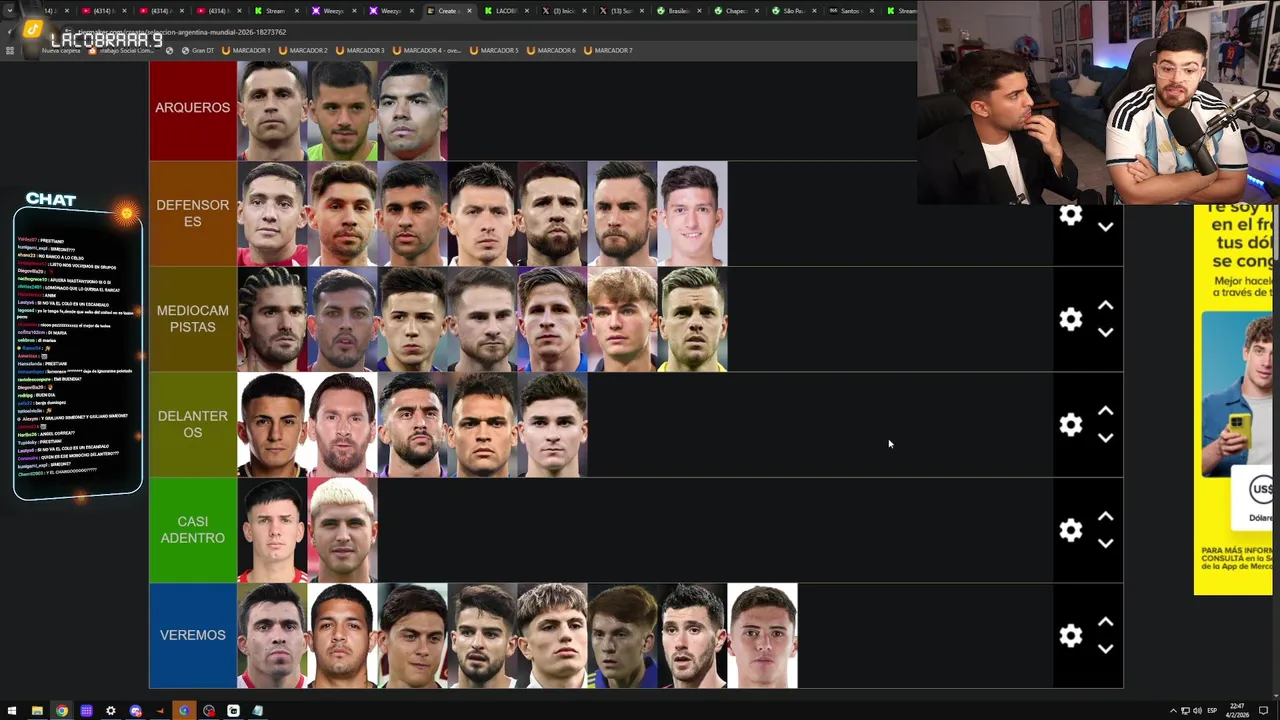Move CASI ADENTRO row up with arrow

pos(1105,517)
